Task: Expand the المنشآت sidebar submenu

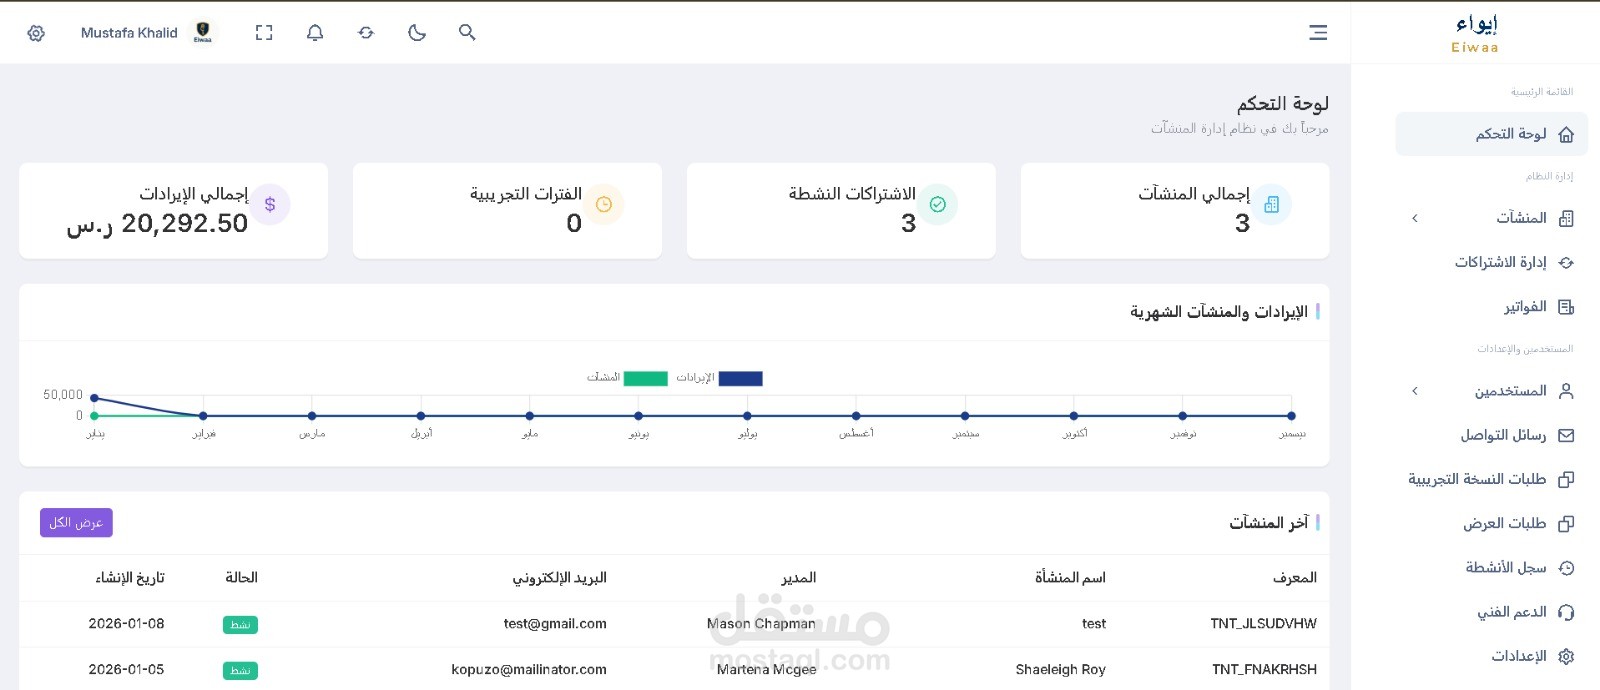Action: (x=1414, y=218)
